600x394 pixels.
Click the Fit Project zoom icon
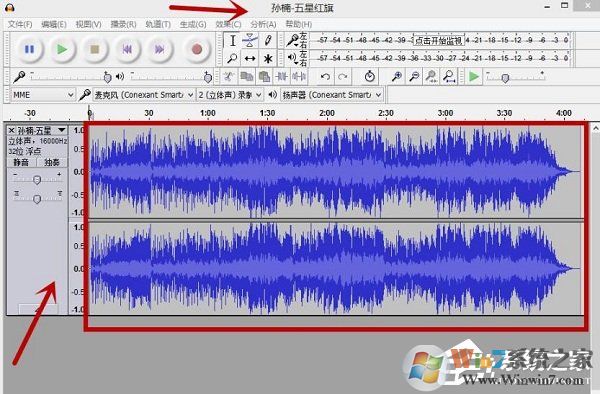(449, 77)
